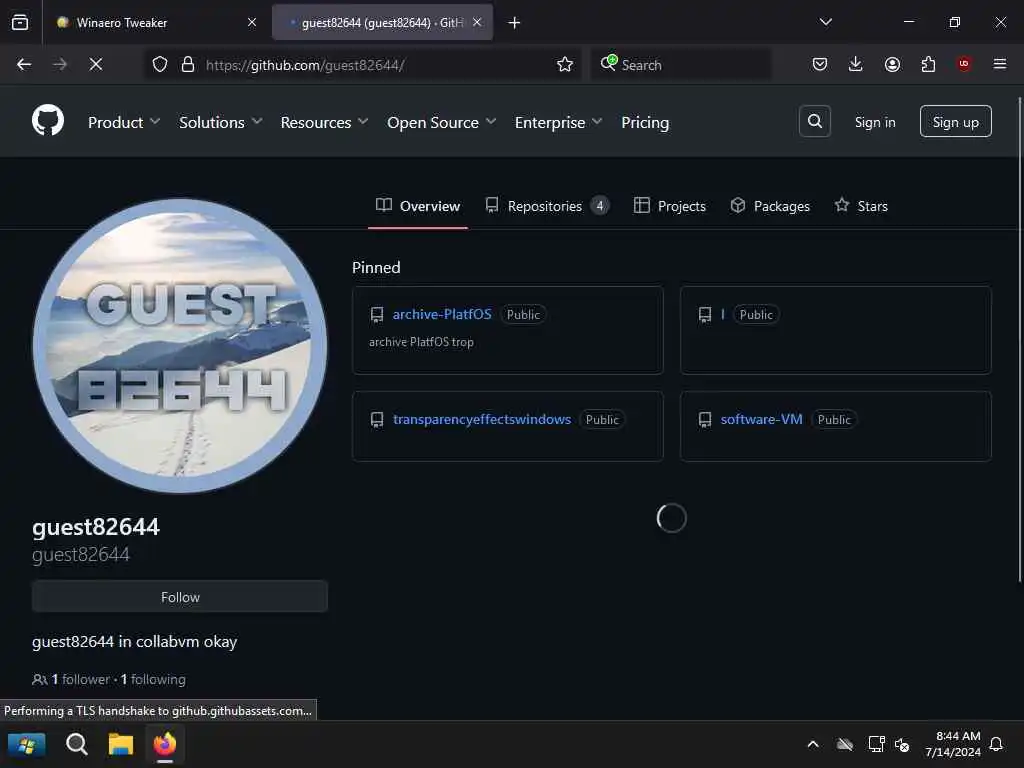Switch to the Stars tab

coord(861,206)
